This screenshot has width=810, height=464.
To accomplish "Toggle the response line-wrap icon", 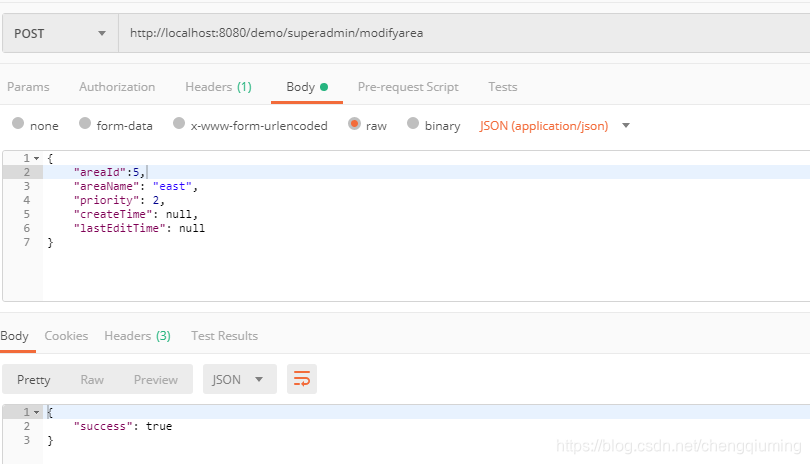I will 302,379.
